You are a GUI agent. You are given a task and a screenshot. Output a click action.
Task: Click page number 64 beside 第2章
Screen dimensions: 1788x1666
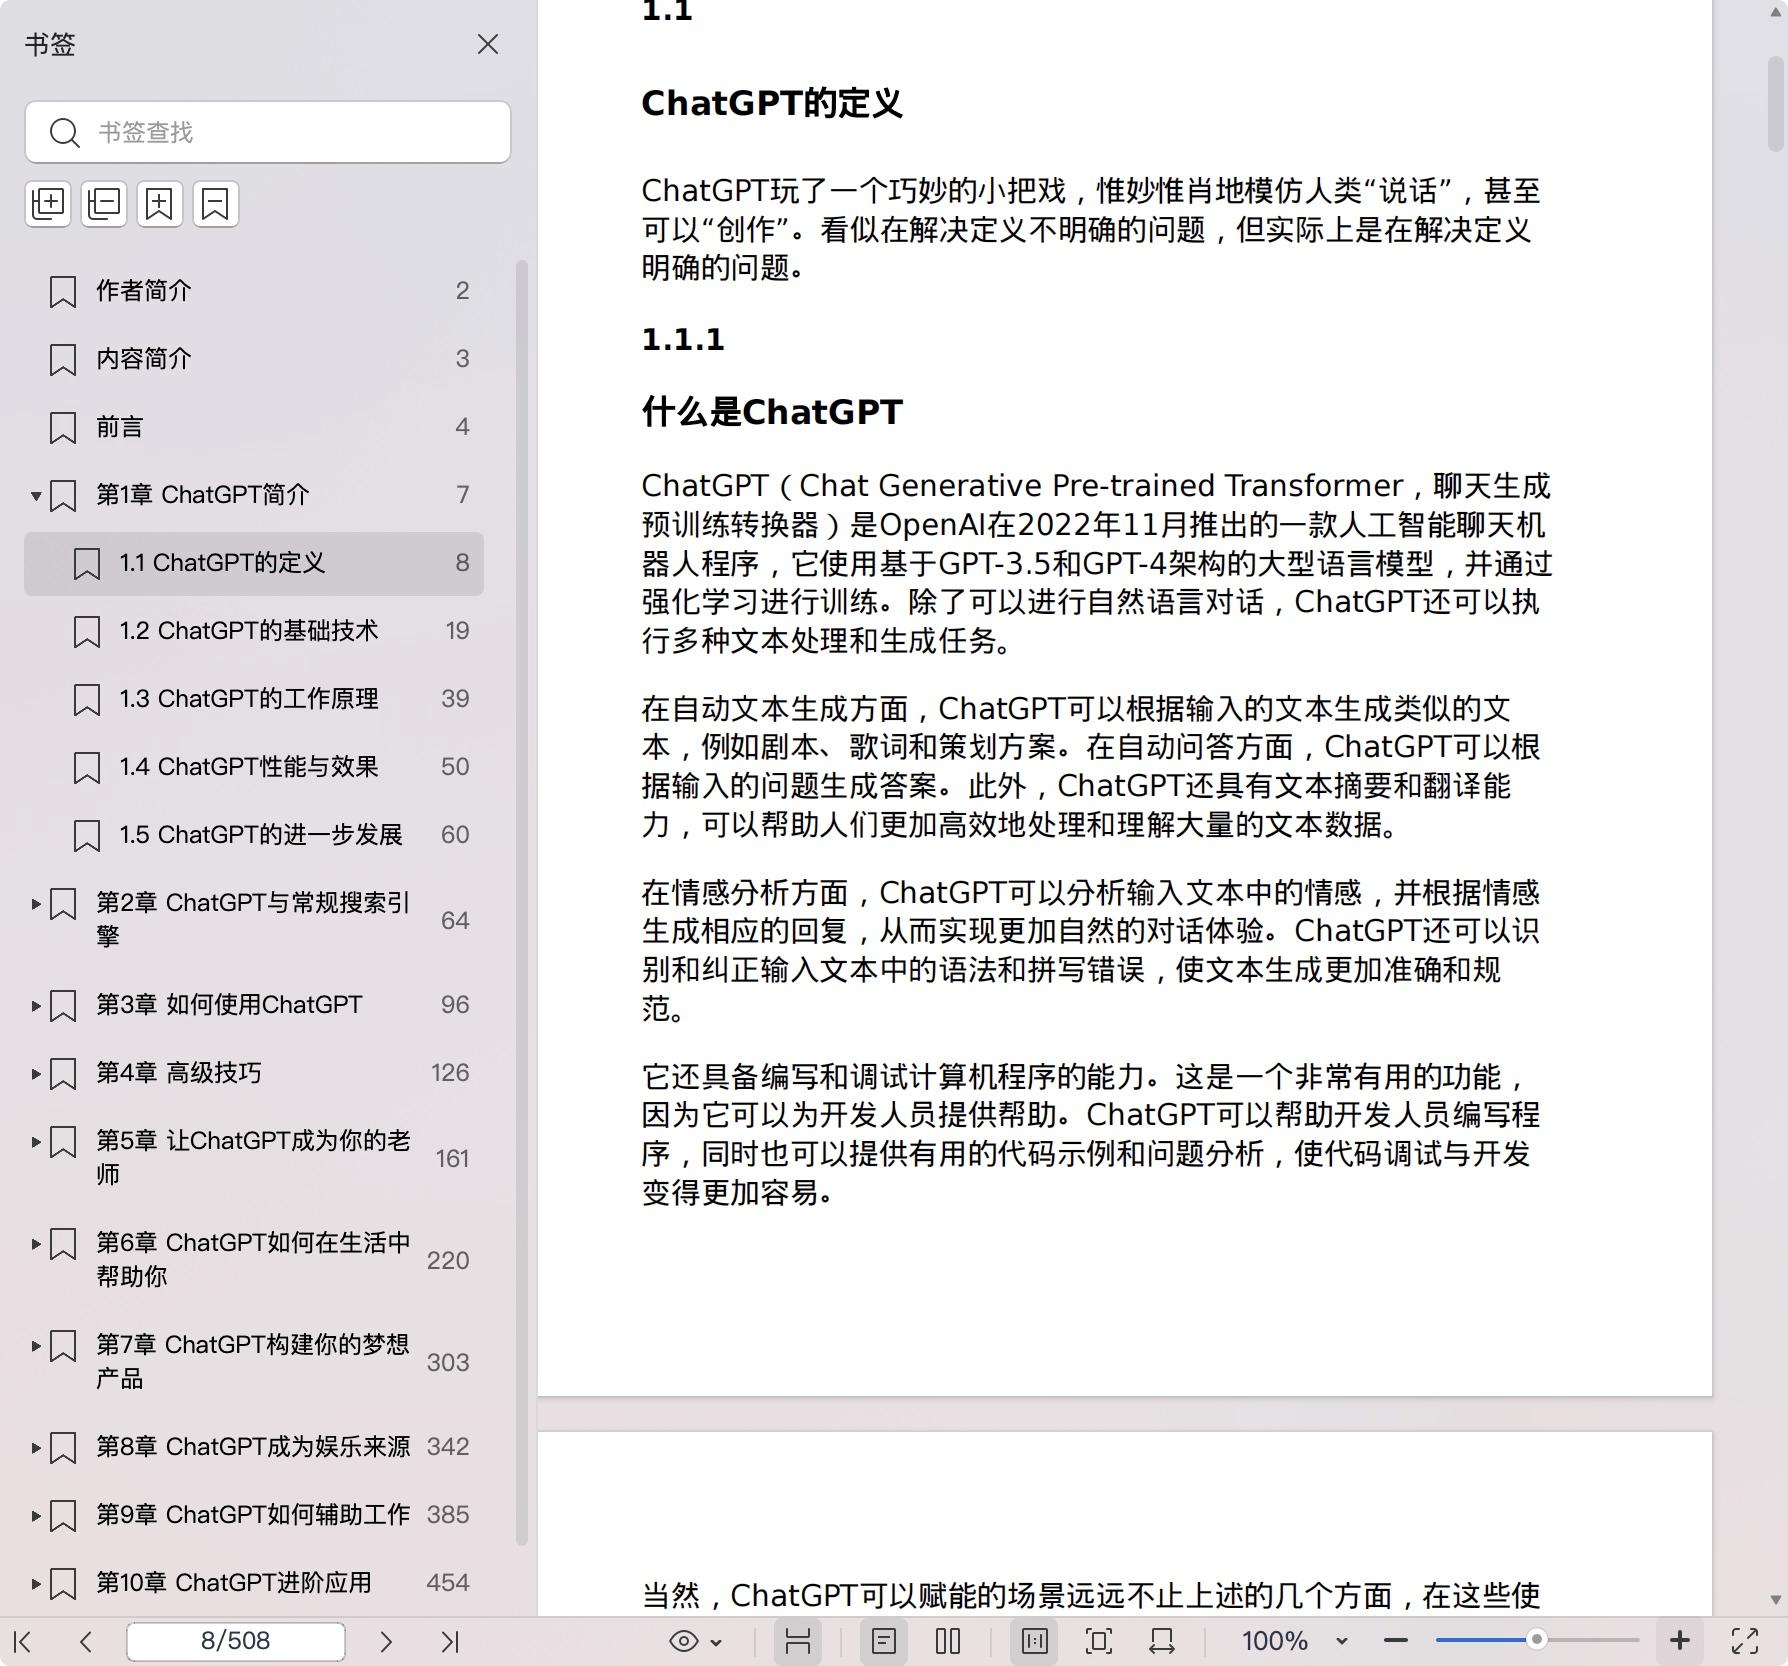(x=455, y=920)
